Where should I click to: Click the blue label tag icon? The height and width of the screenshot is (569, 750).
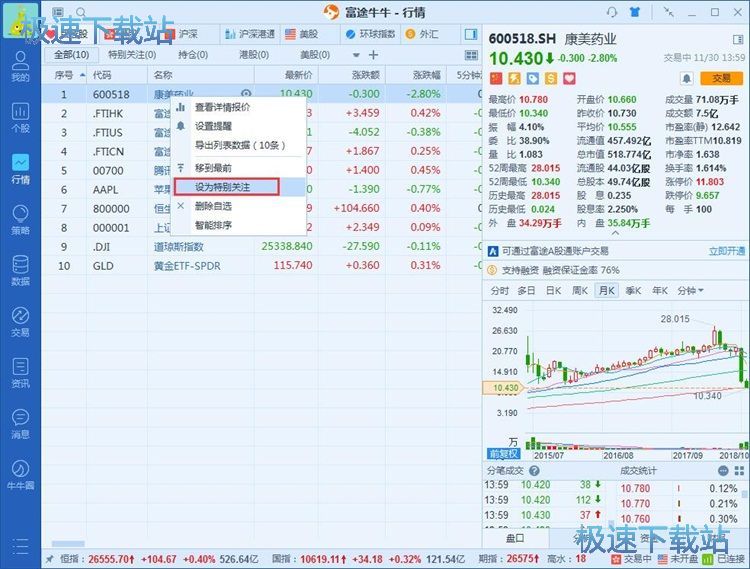532,78
